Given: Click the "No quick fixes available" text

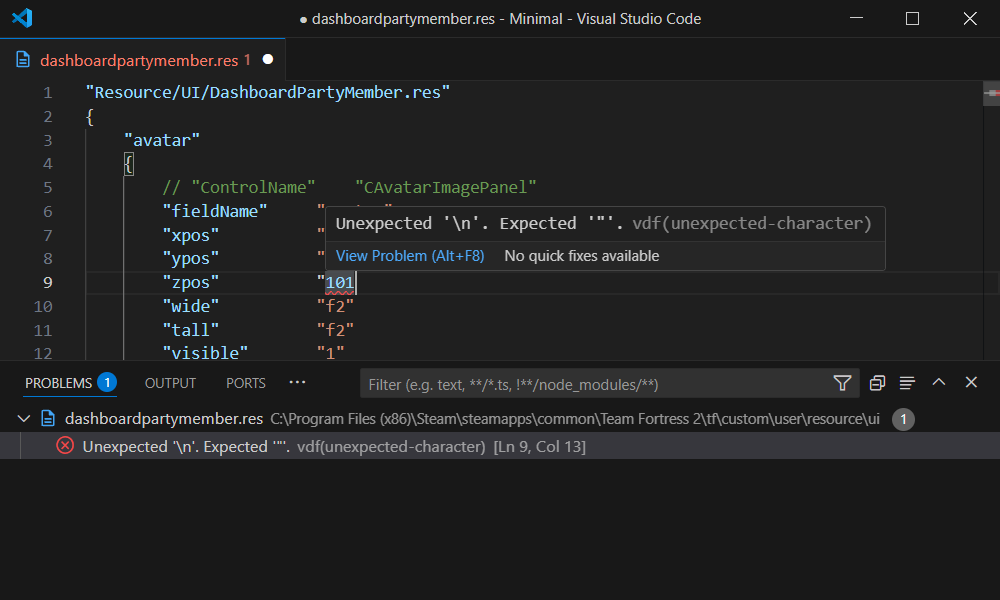Looking at the screenshot, I should 582,256.
